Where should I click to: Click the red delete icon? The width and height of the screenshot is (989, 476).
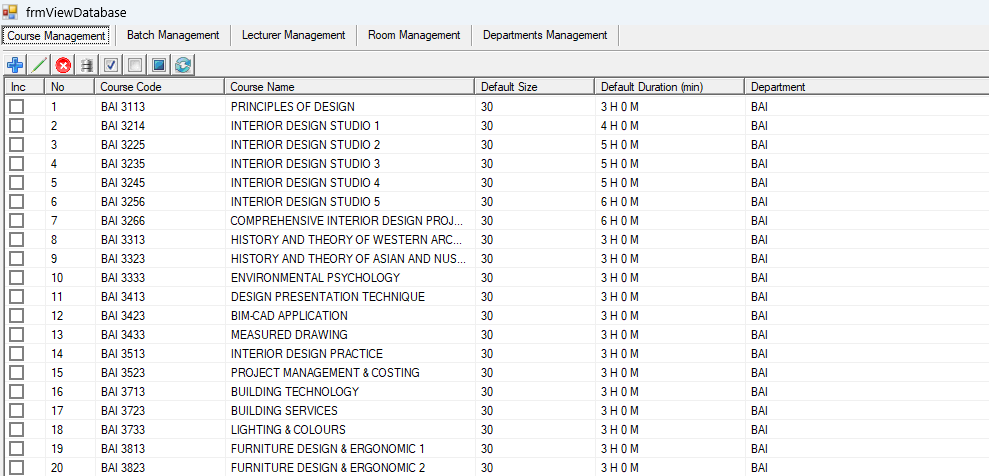63,64
